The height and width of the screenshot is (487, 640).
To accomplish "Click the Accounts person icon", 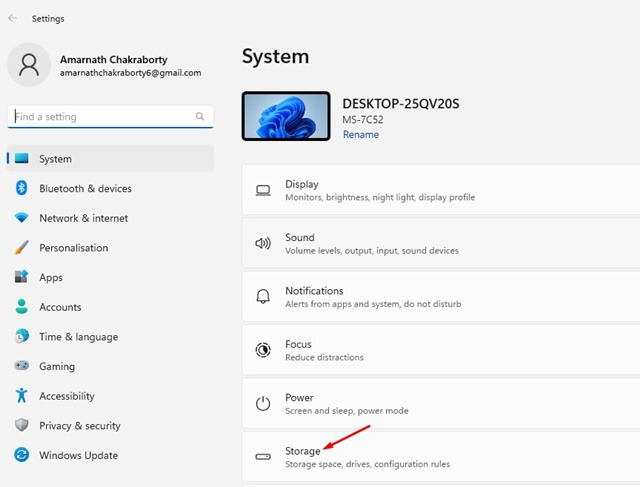I will [x=21, y=307].
